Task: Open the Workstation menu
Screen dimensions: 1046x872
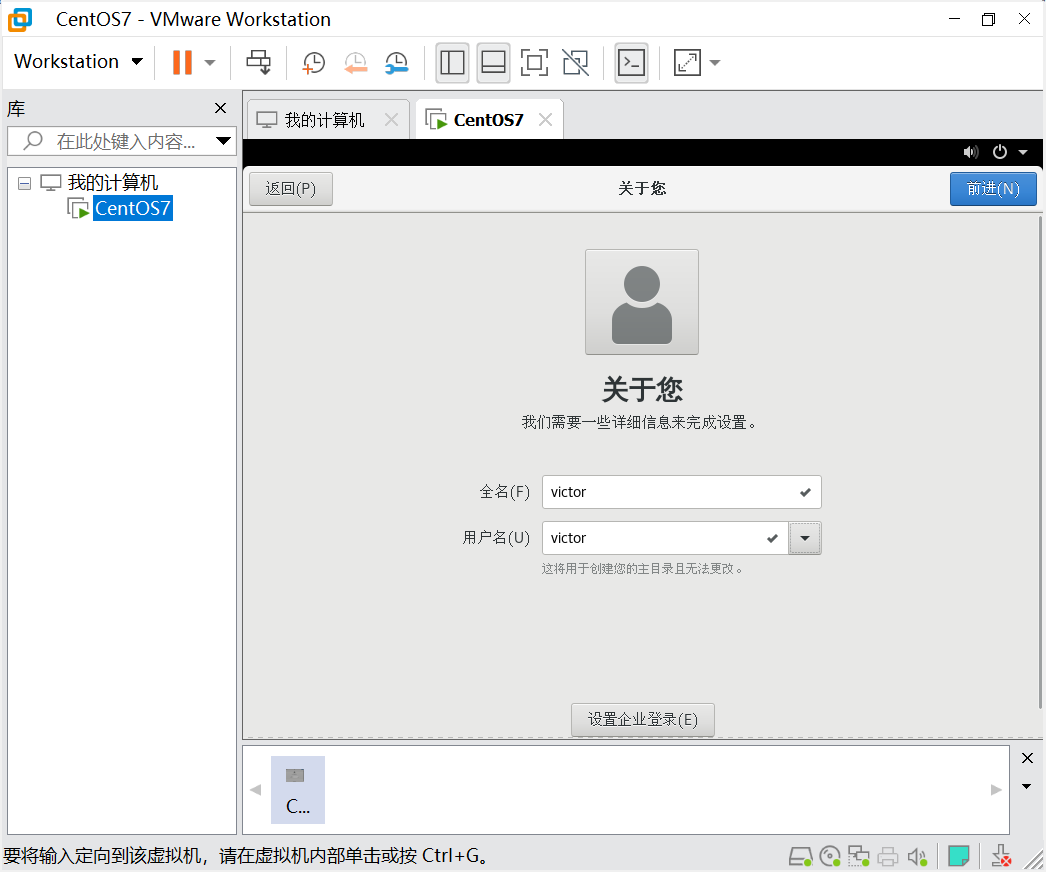Action: [x=78, y=61]
